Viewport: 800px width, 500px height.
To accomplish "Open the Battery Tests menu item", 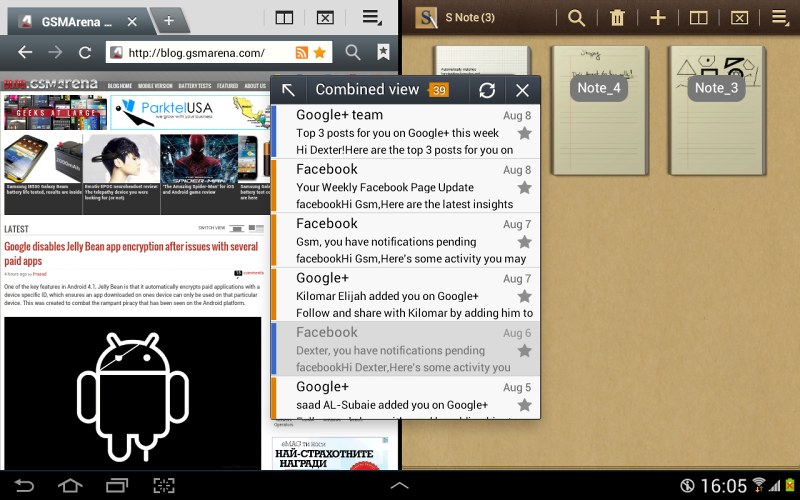I will 194,86.
